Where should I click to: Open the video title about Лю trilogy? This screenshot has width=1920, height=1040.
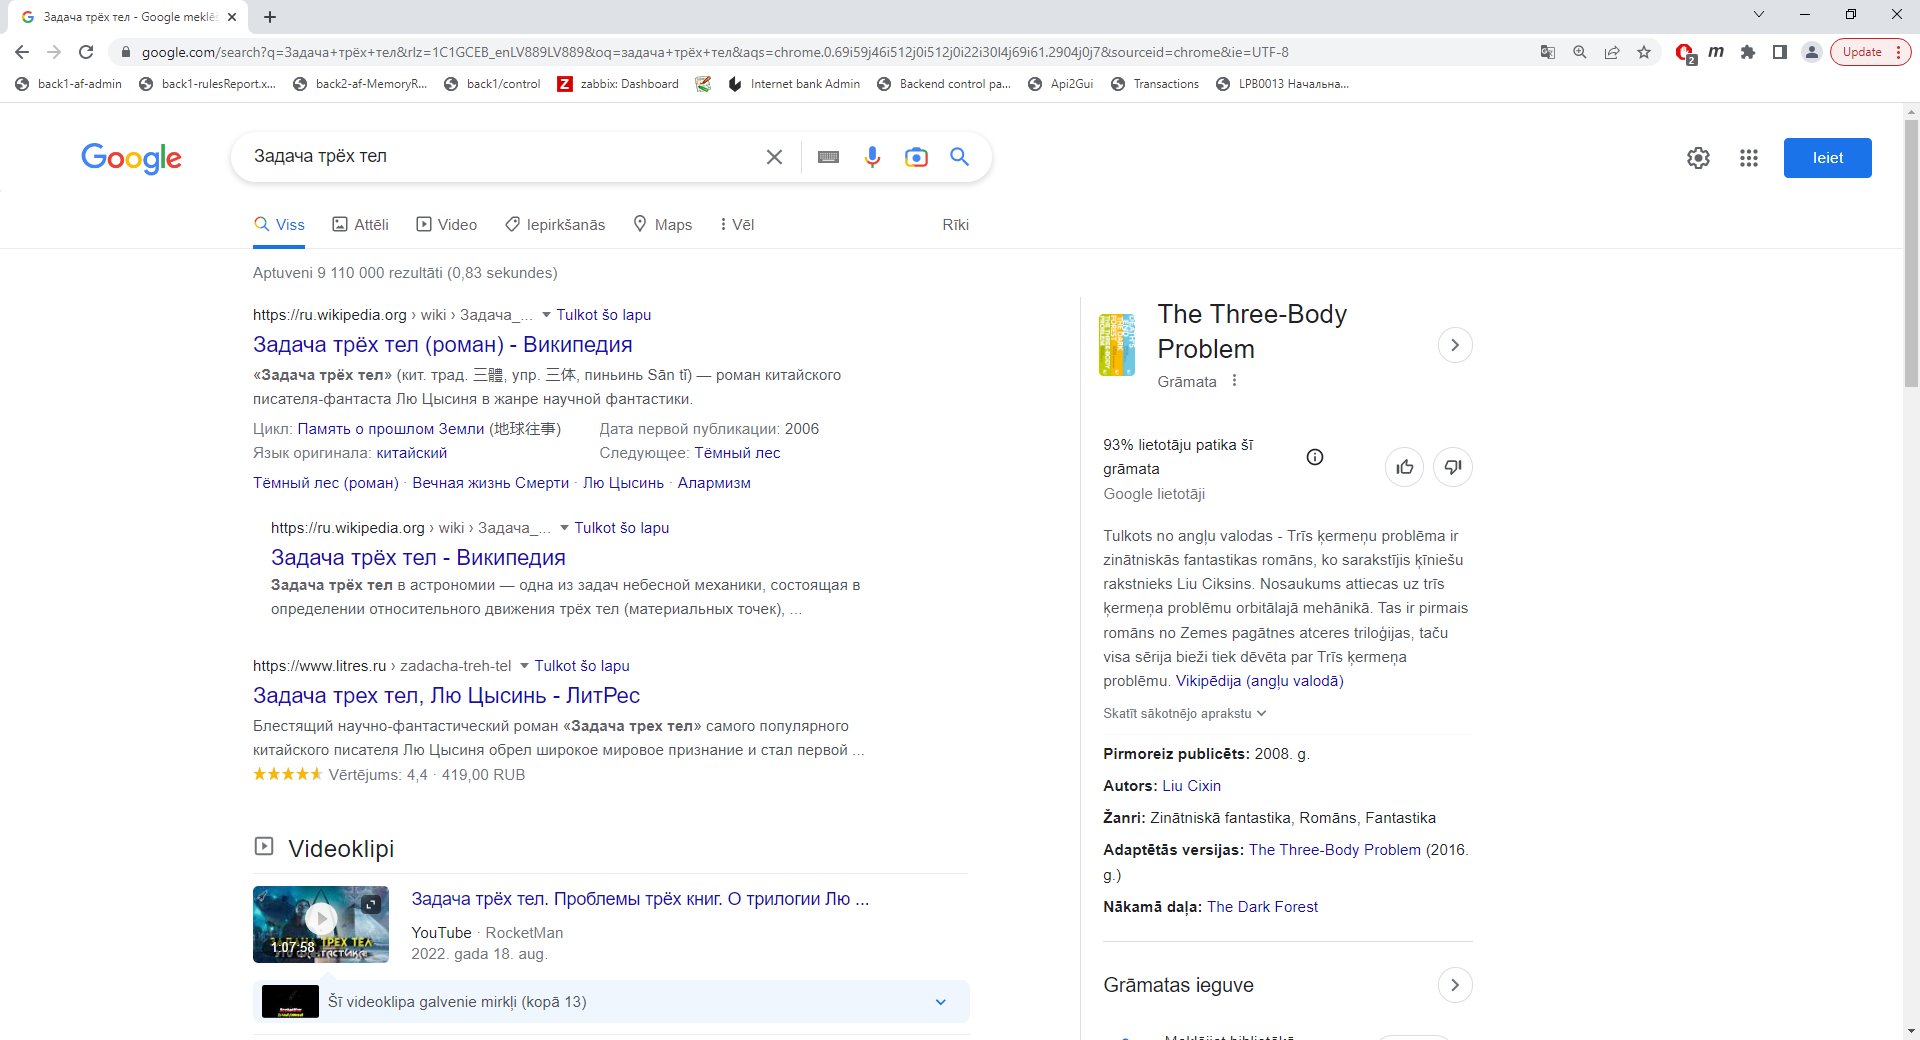pyautogui.click(x=640, y=899)
